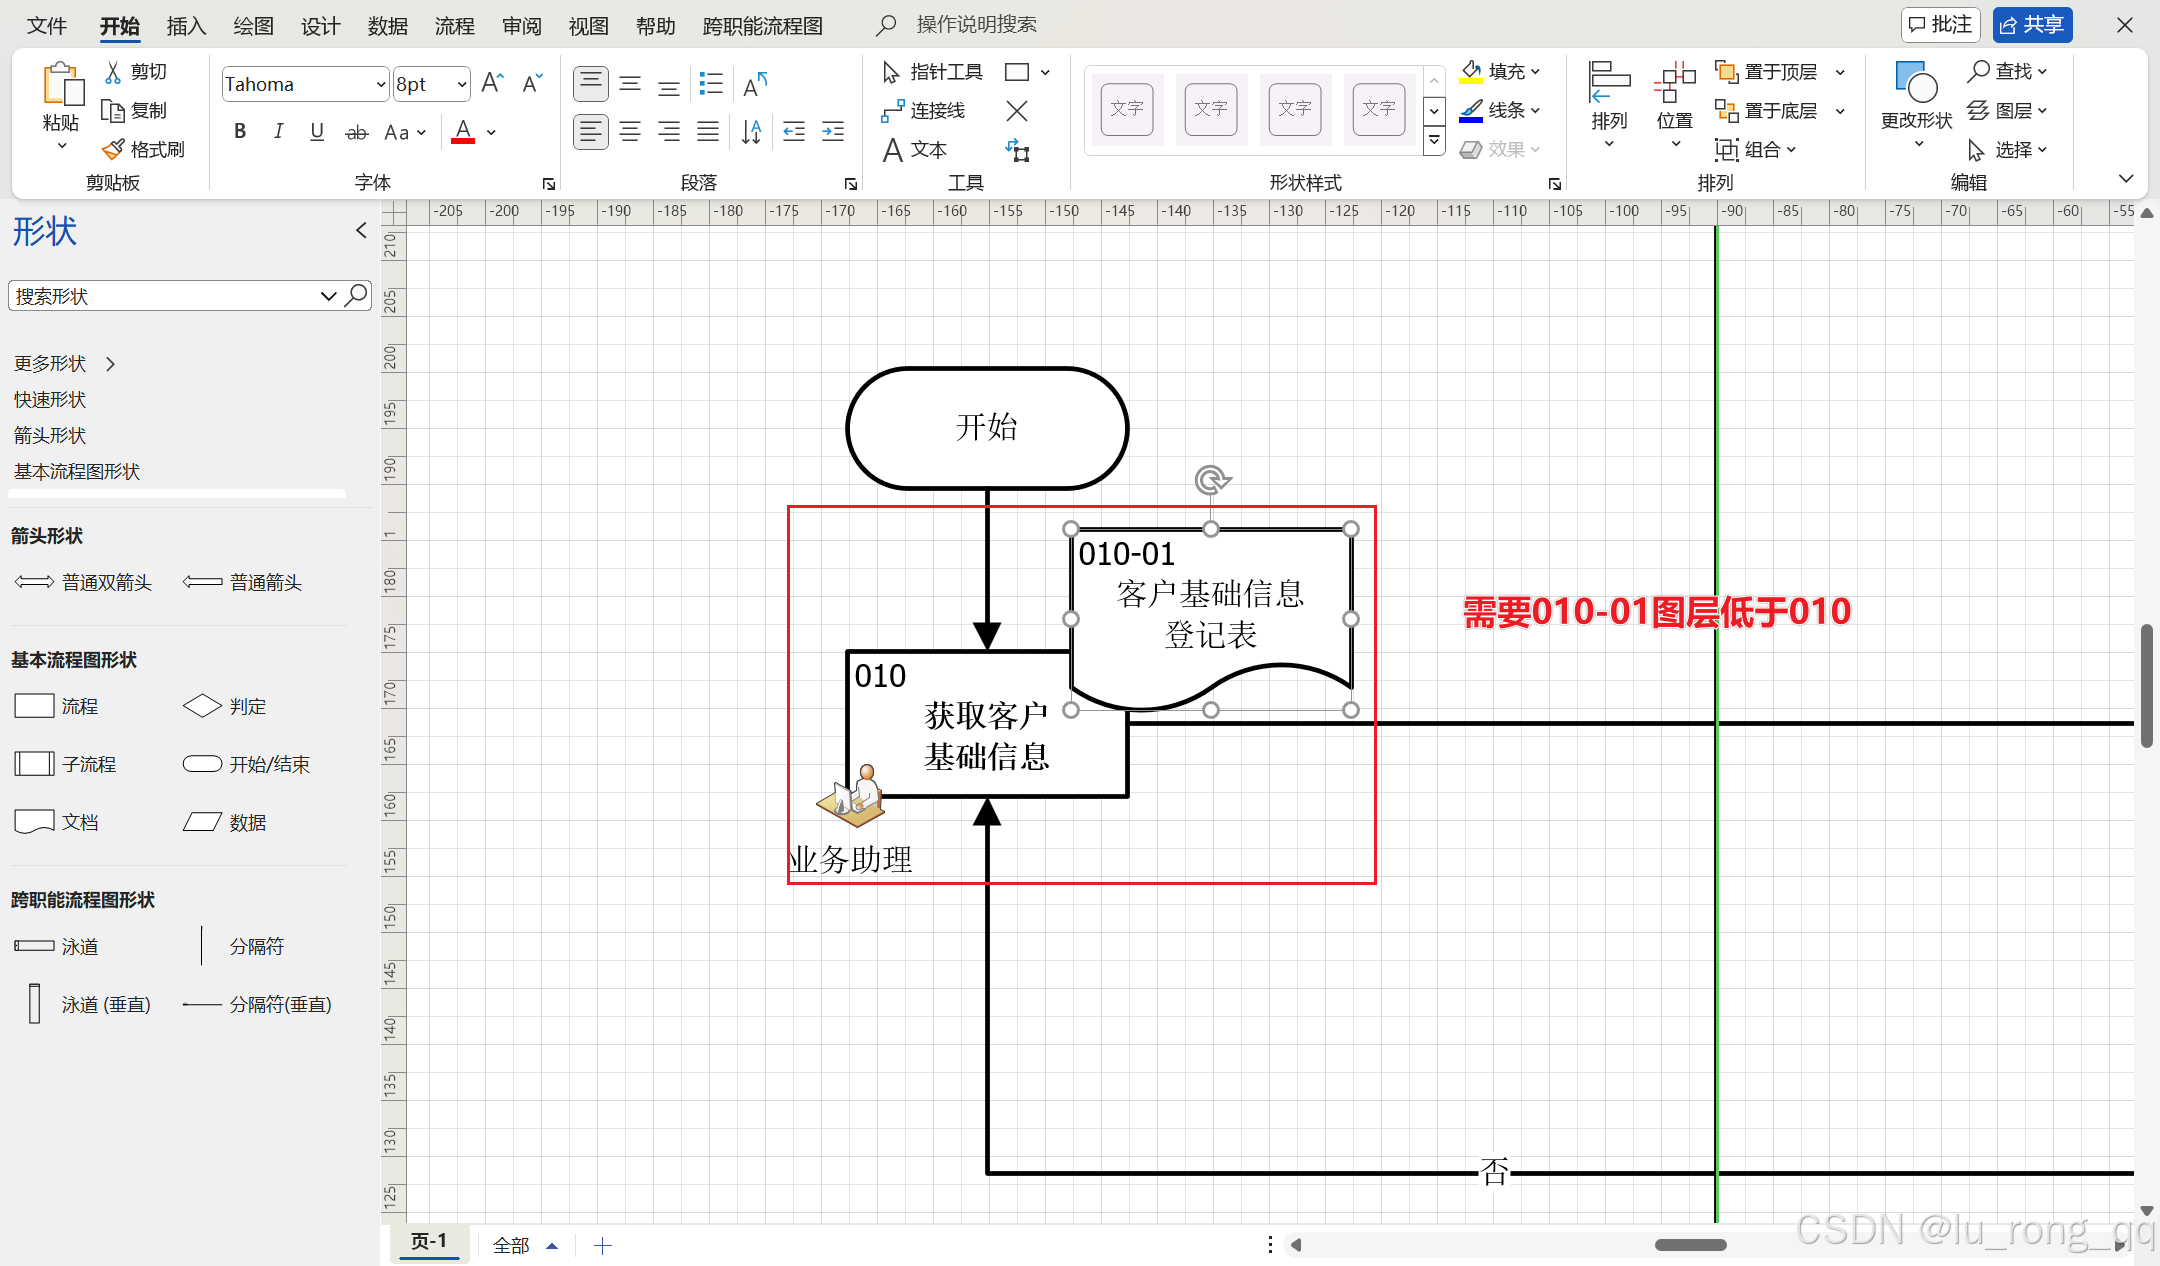Open the 插入 menu tab

pyautogui.click(x=186, y=25)
